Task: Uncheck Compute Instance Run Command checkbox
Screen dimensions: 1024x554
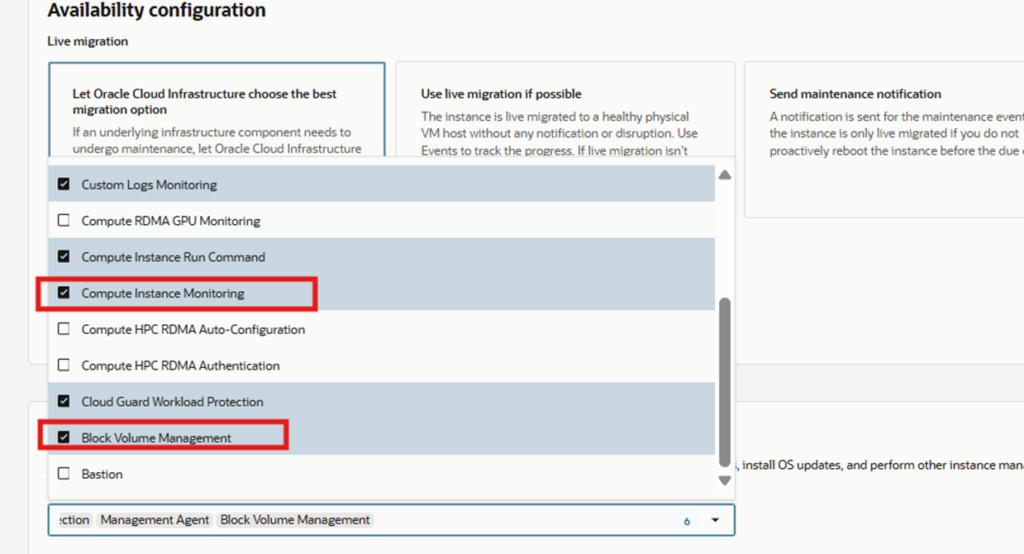Action: click(64, 257)
